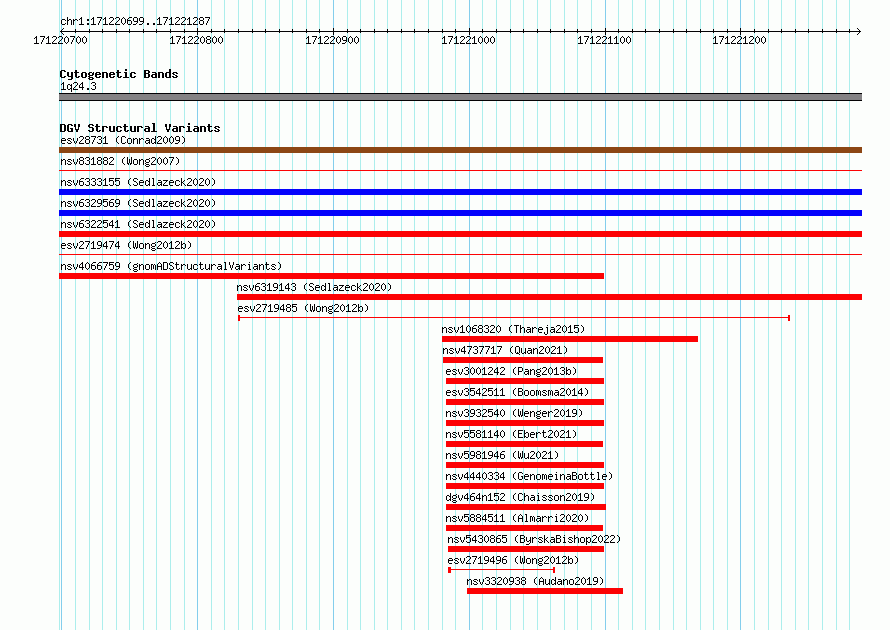
Task: Click ruler position 171221200
Action: [739, 40]
